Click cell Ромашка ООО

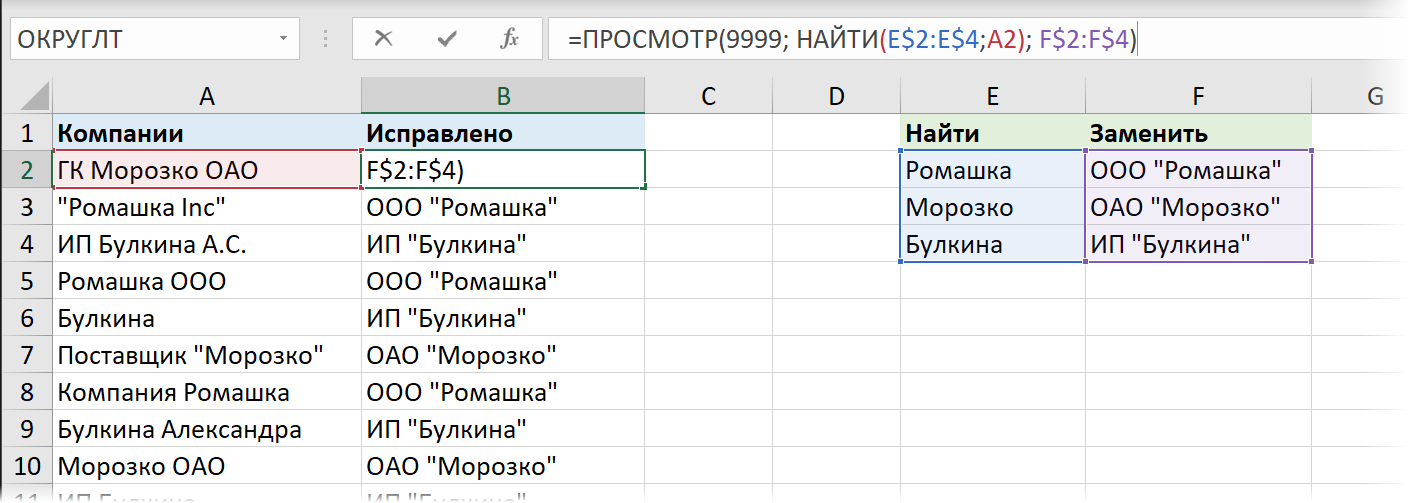tap(207, 281)
